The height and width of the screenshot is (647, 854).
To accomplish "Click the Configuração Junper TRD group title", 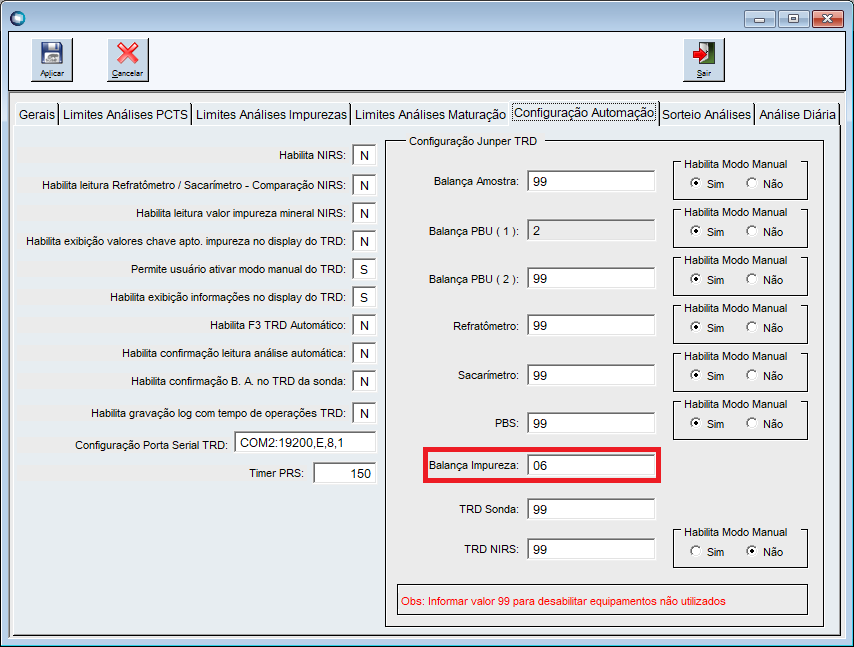I will pos(473,141).
